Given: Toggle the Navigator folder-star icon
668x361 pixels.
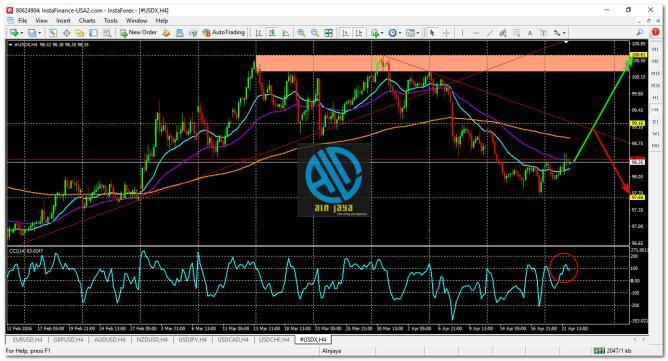Looking at the screenshot, I should 80,33.
